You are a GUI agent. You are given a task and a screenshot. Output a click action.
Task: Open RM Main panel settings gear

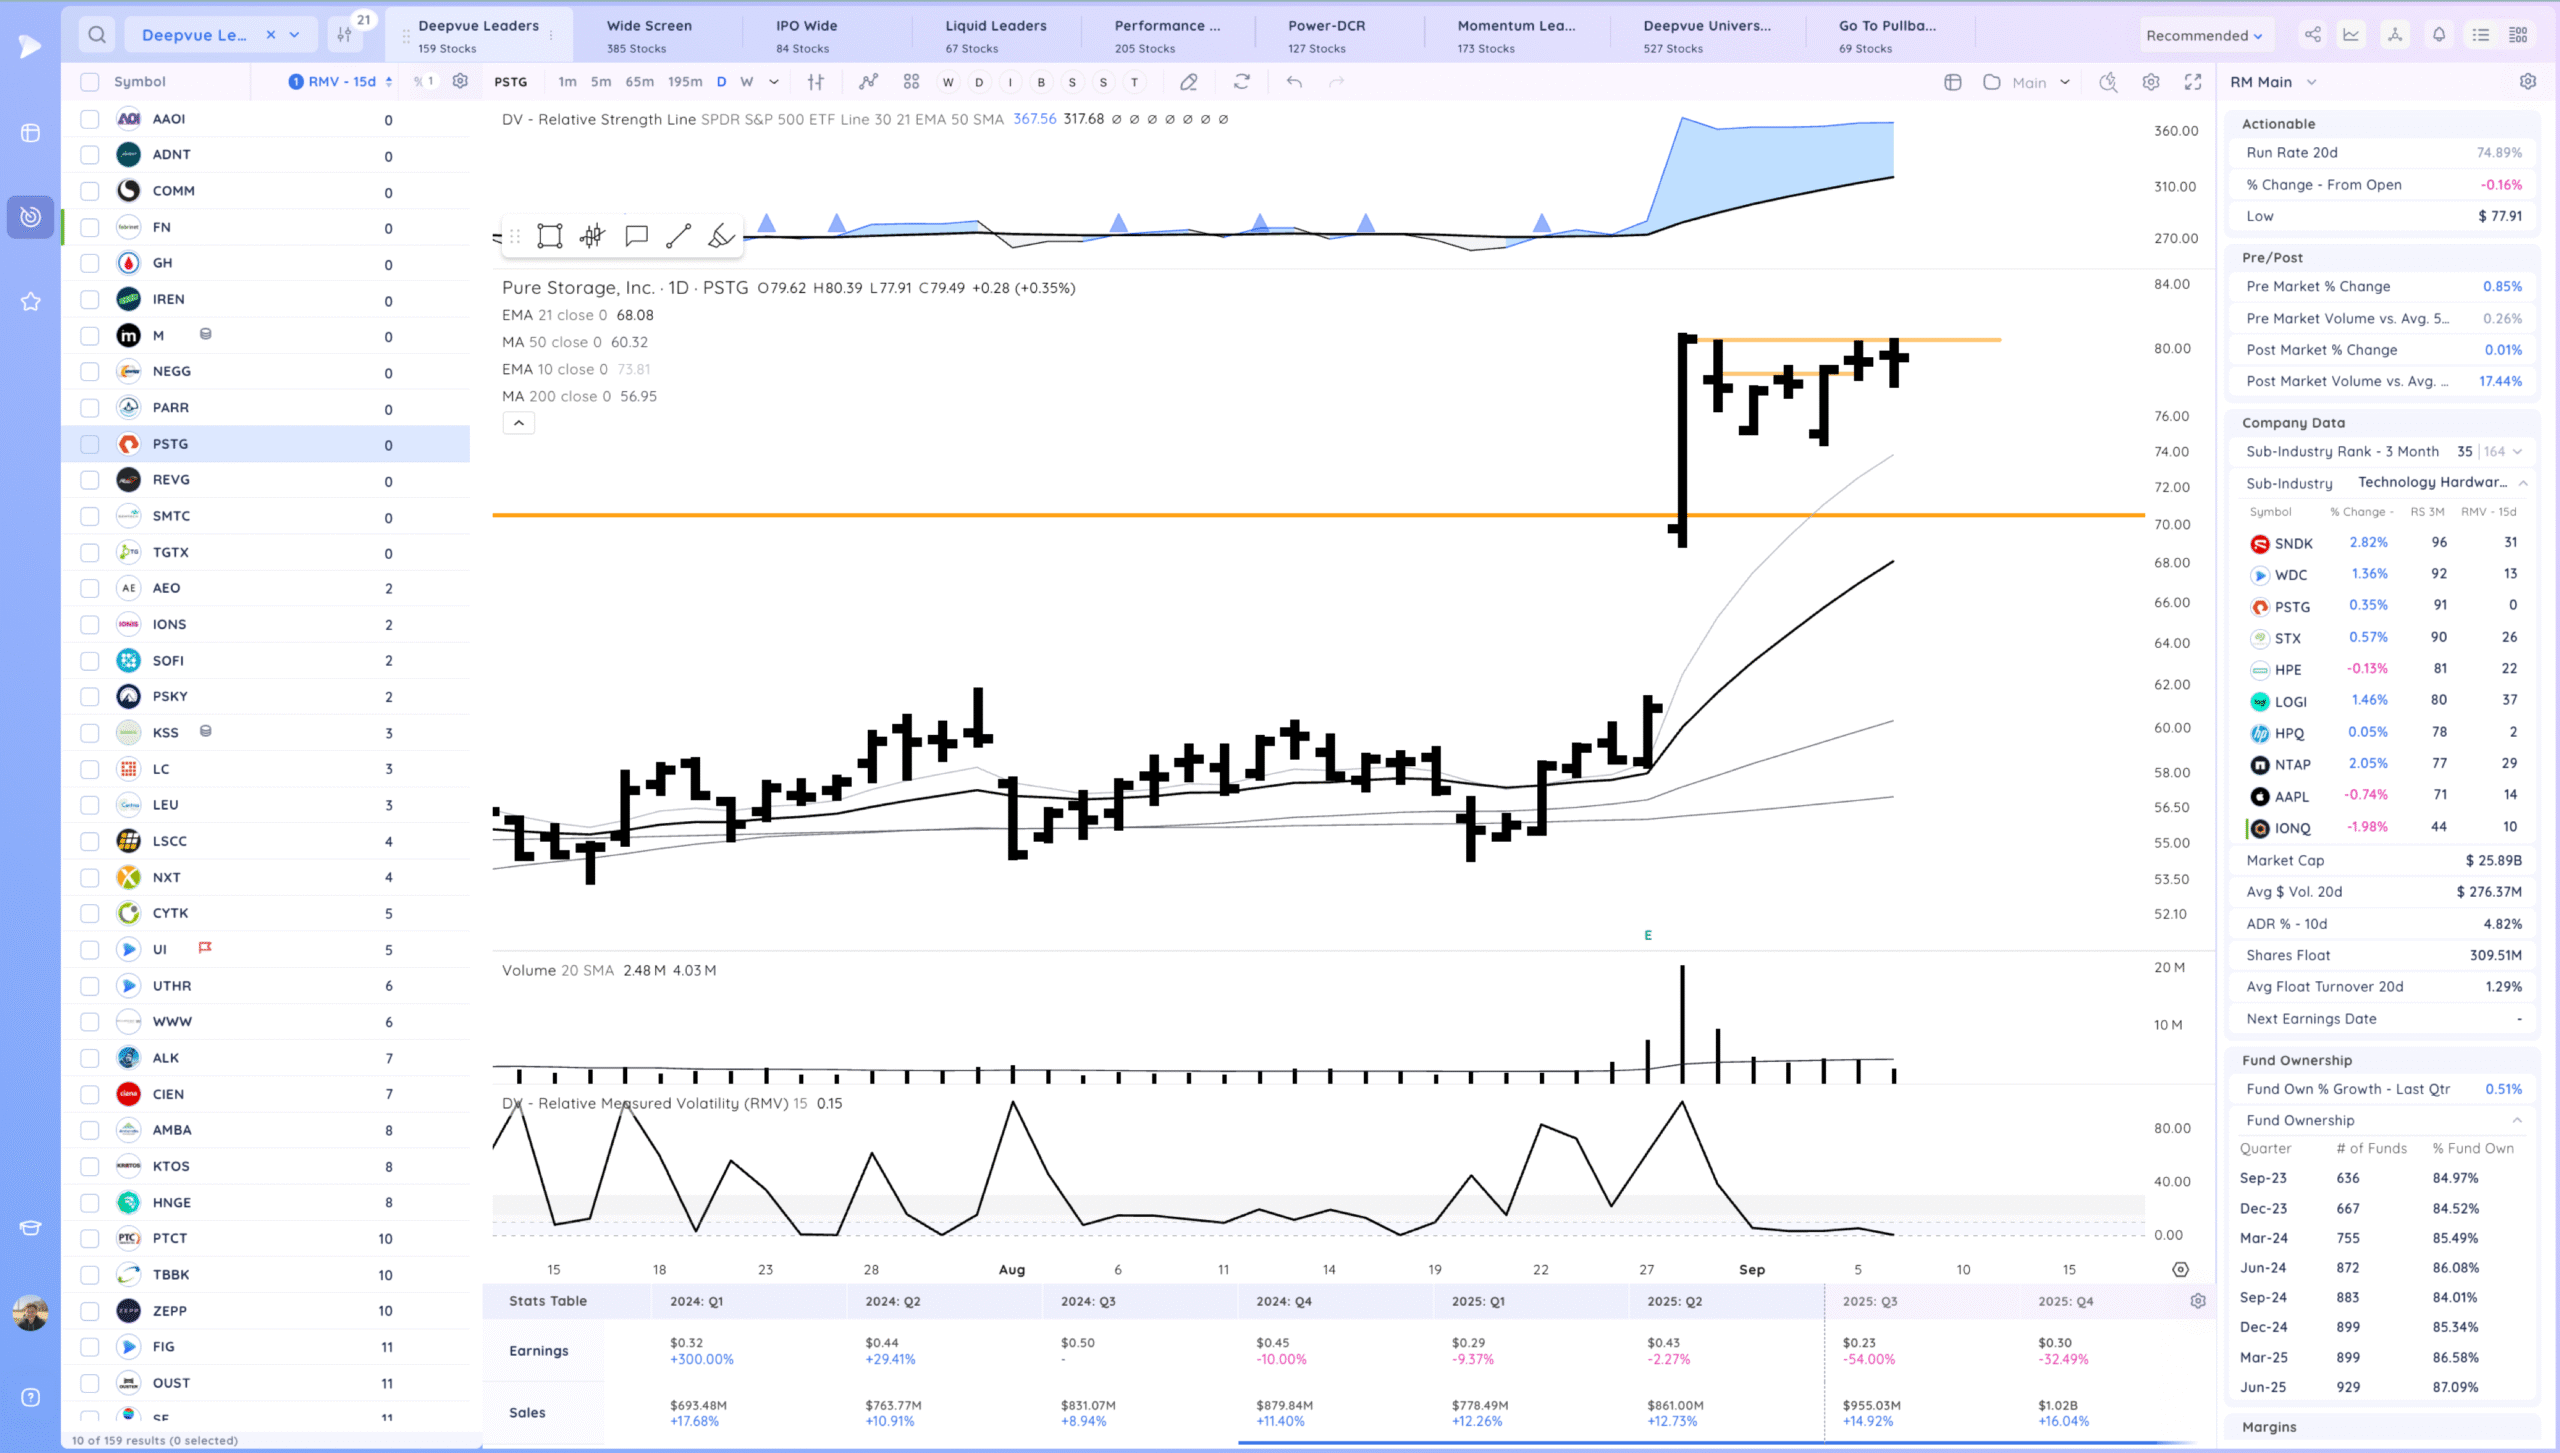click(x=2528, y=82)
